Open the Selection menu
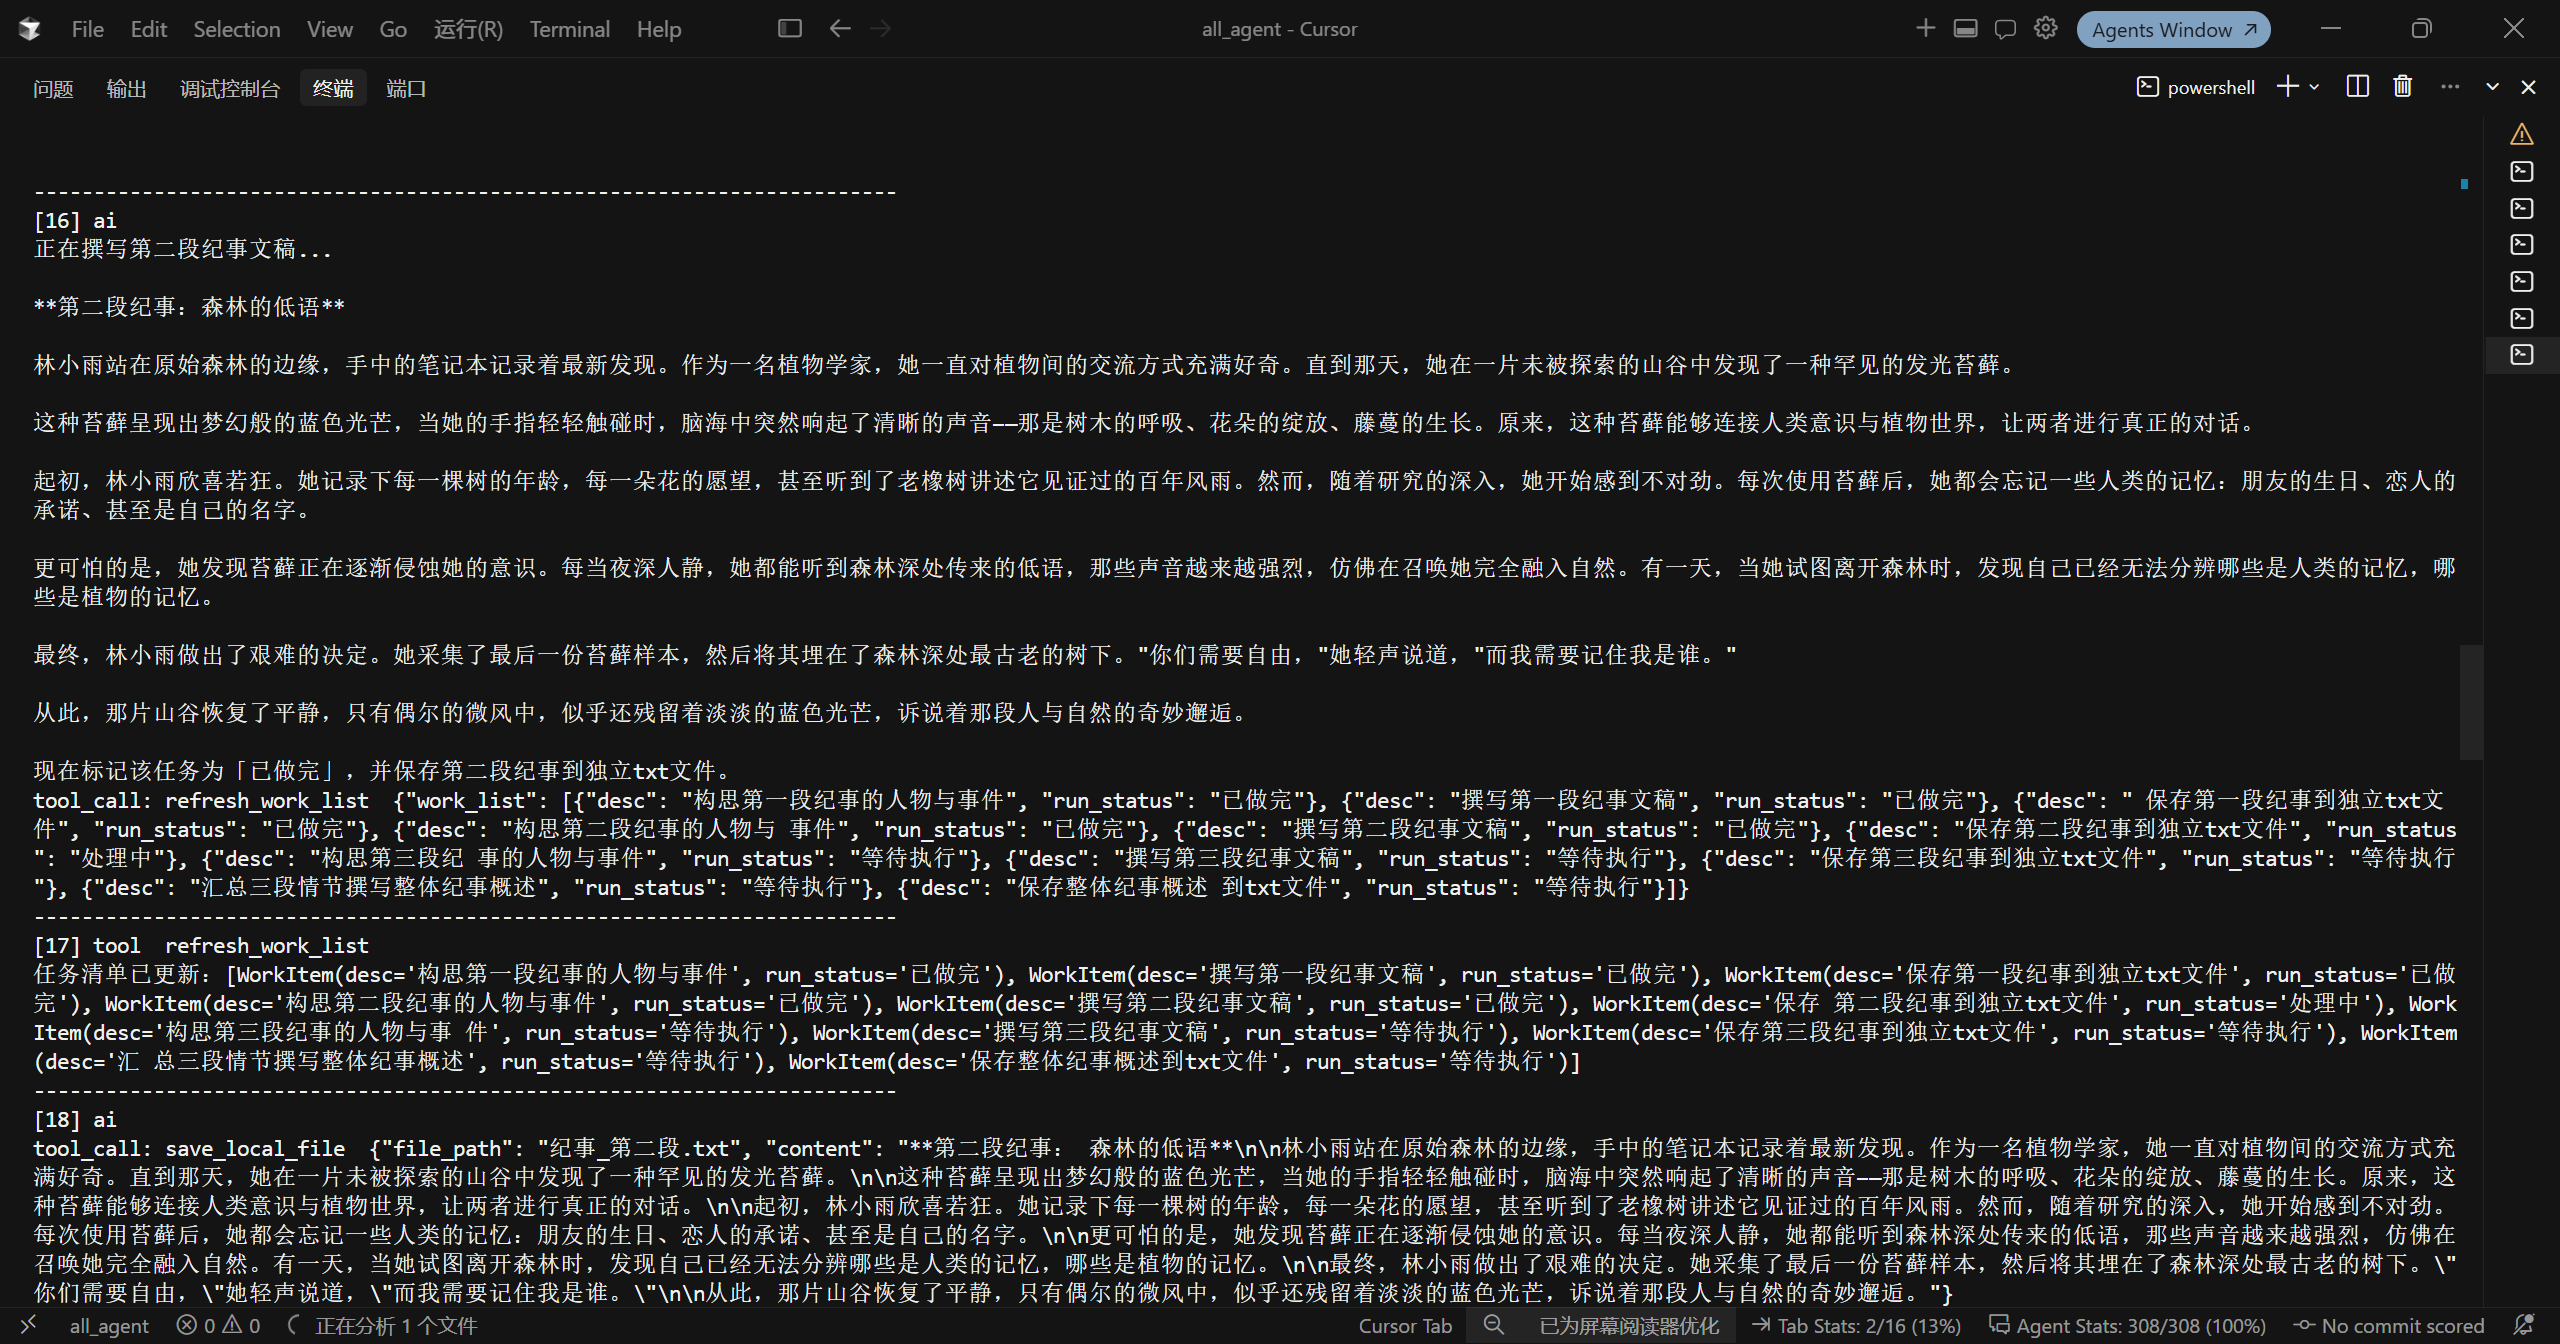 tap(237, 30)
